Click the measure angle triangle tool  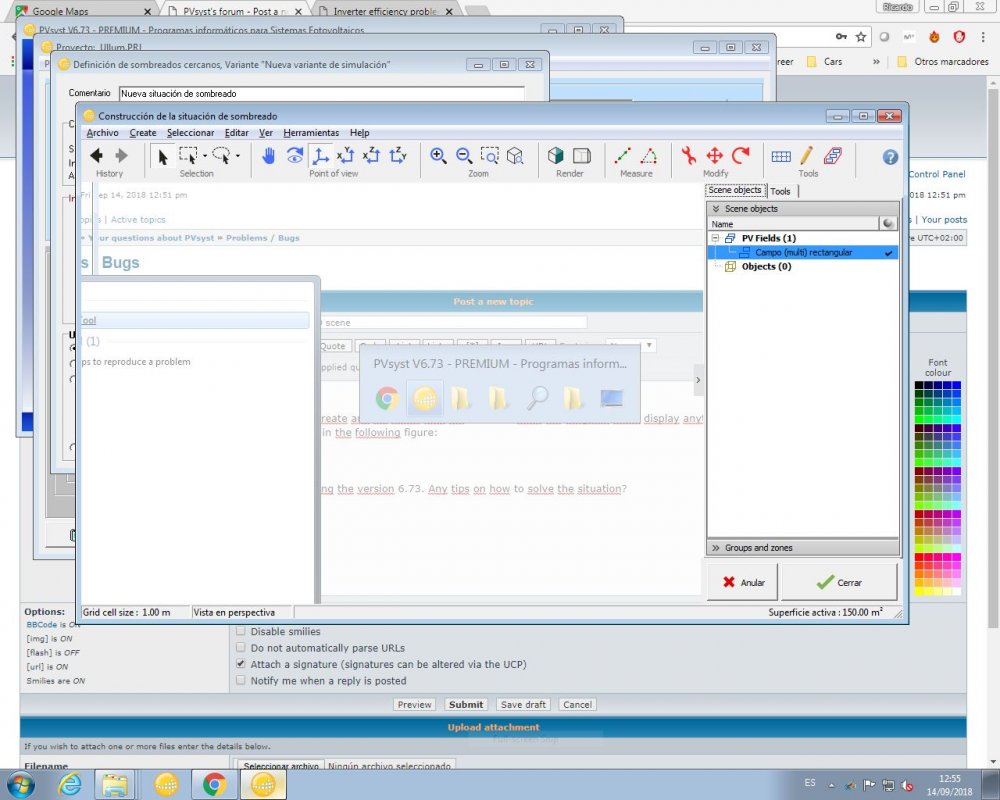pyautogui.click(x=648, y=155)
